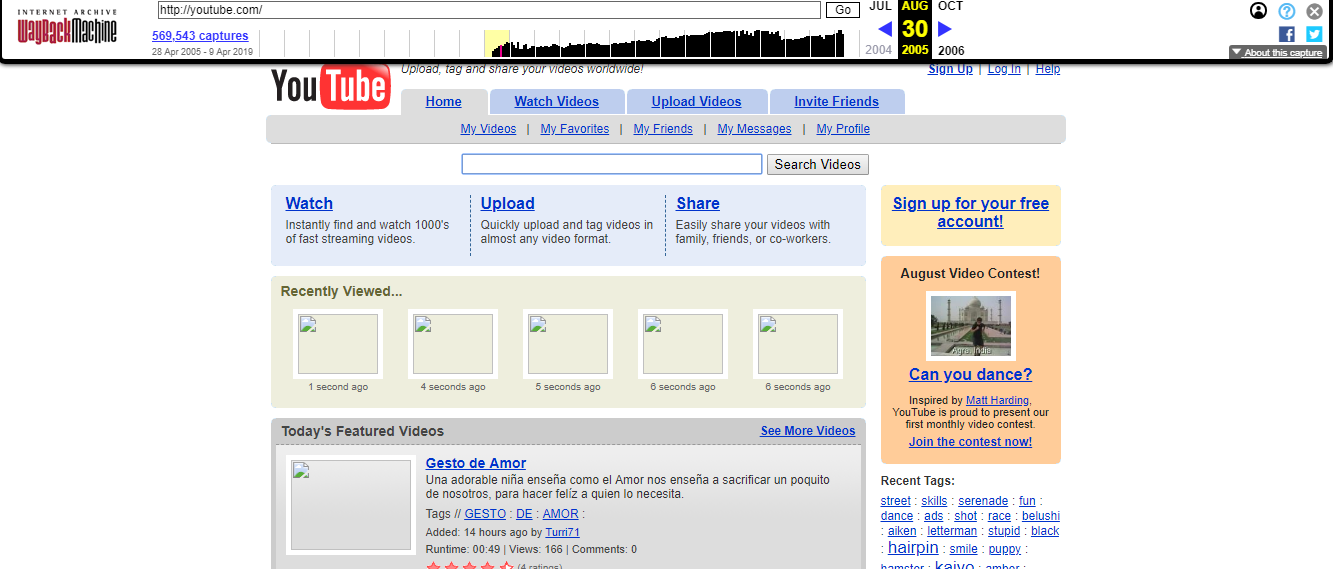Select OCT month in the capture timeline
Viewport: 1333px width, 569px height.
click(x=950, y=6)
